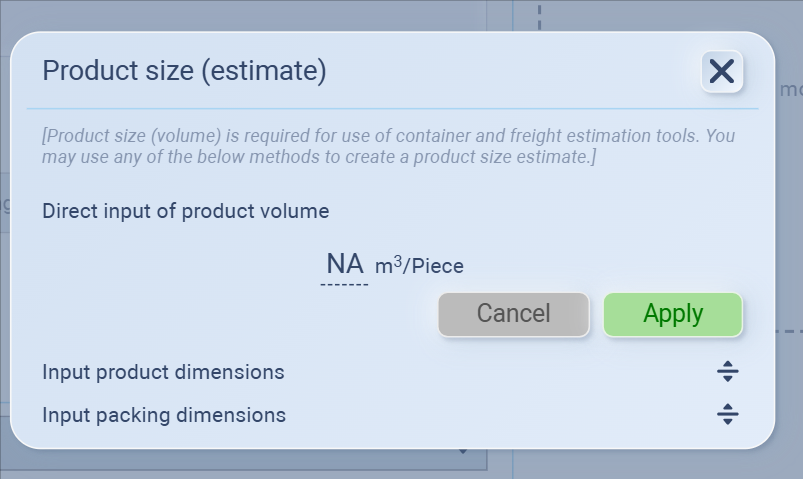
Task: Click the superscript 3 in the volume unit
Action: pyautogui.click(x=397, y=260)
